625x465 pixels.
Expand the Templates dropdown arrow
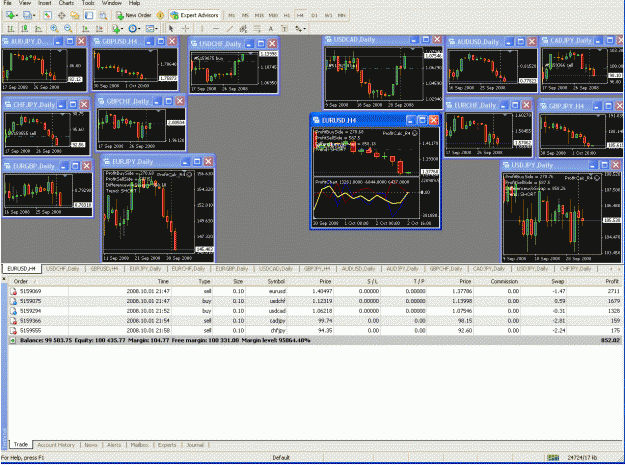(156, 29)
